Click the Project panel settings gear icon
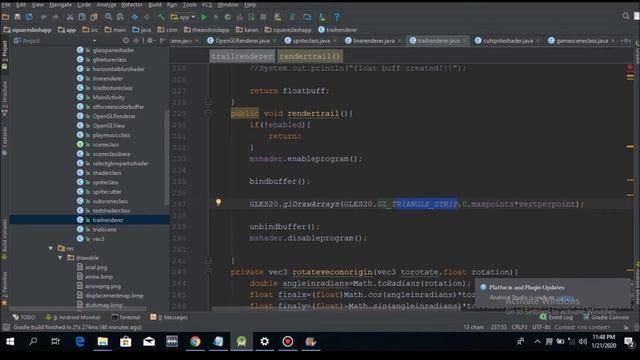Image resolution: width=640 pixels, height=360 pixels. coord(150,41)
